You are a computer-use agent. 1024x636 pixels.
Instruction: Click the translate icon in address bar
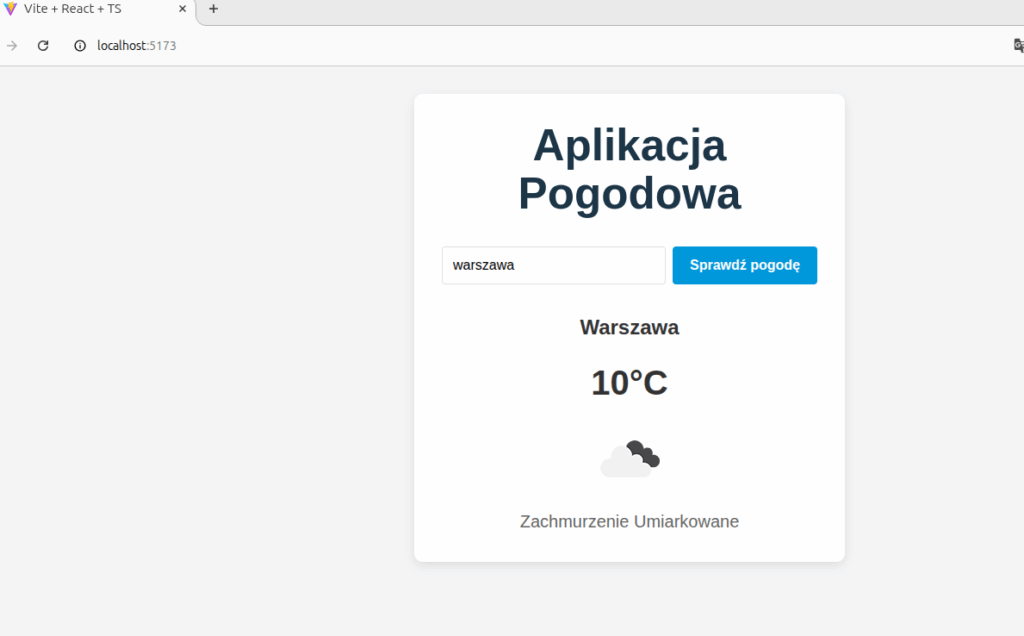tap(1018, 46)
